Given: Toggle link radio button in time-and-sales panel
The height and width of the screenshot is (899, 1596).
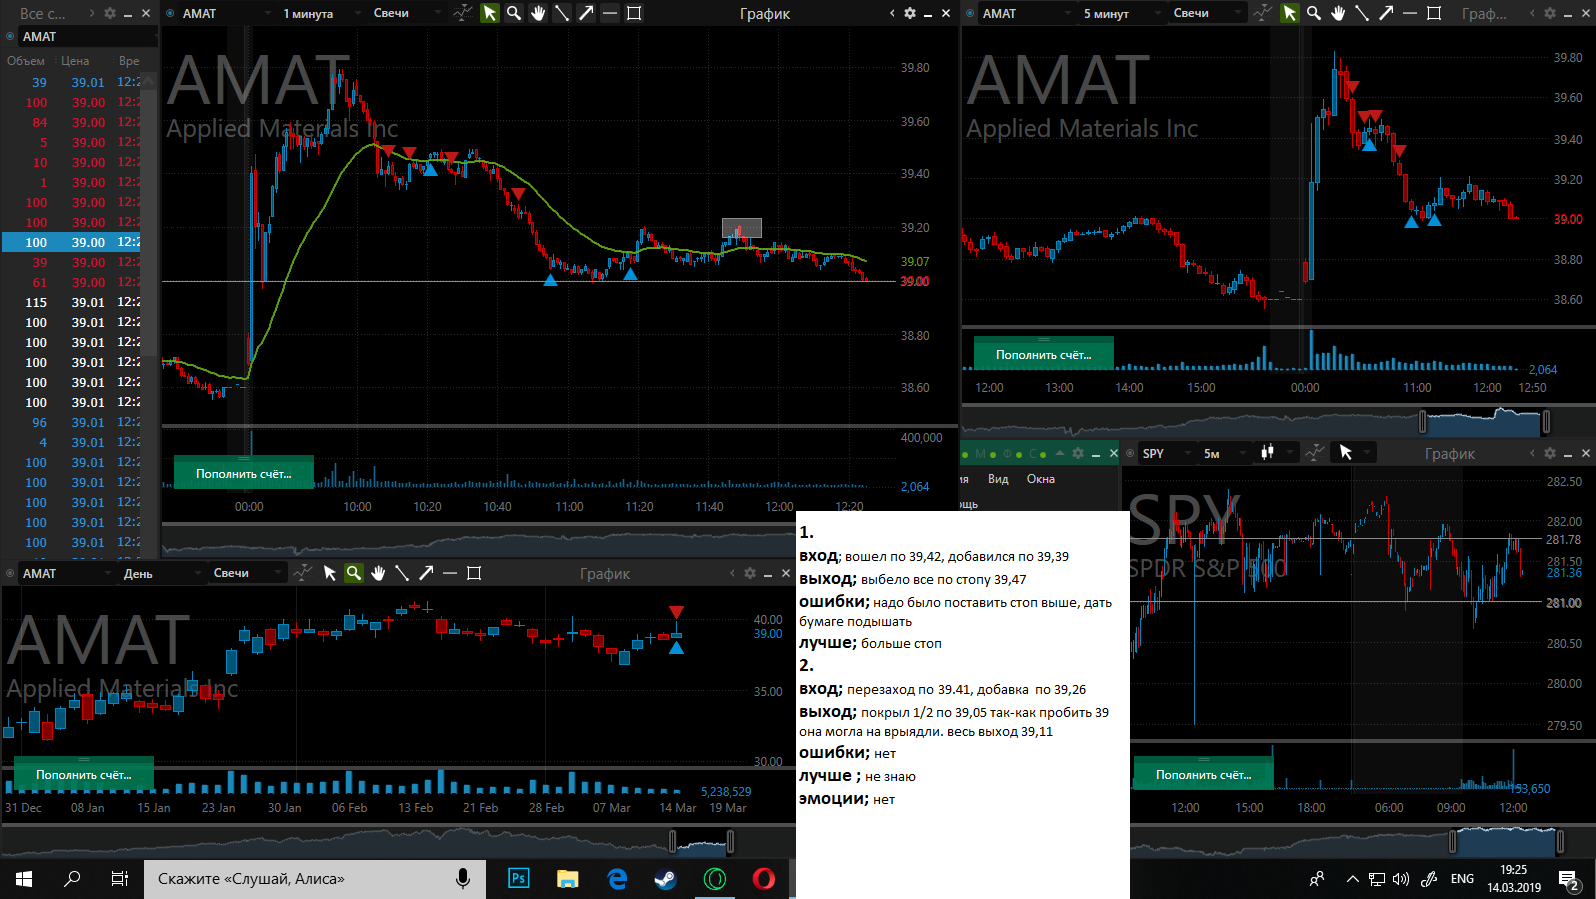Looking at the screenshot, I should 10,36.
